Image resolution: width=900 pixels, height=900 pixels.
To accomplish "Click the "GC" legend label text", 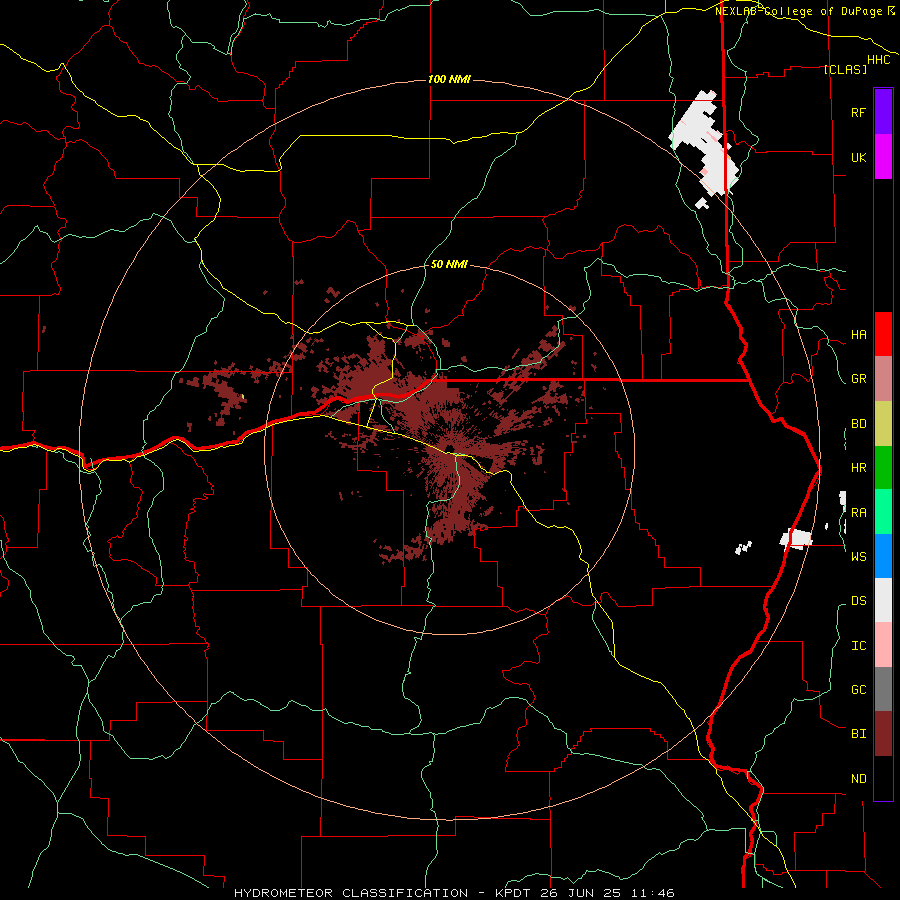I will click(x=858, y=689).
